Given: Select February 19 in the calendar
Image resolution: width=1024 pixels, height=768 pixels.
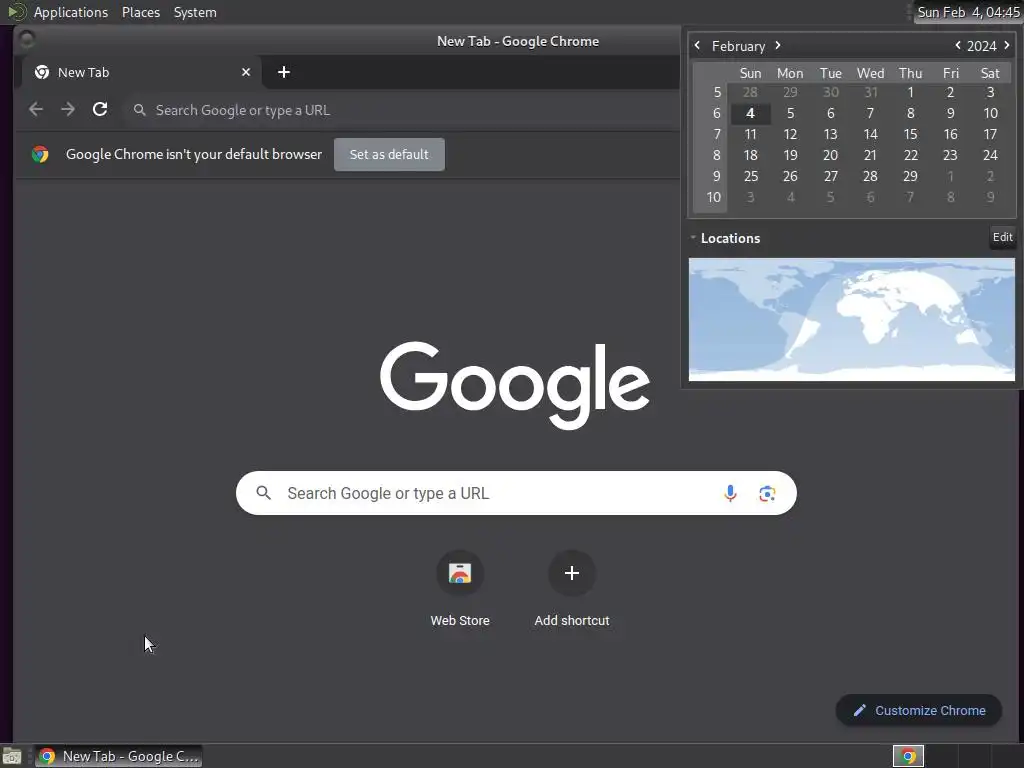Looking at the screenshot, I should (x=790, y=155).
